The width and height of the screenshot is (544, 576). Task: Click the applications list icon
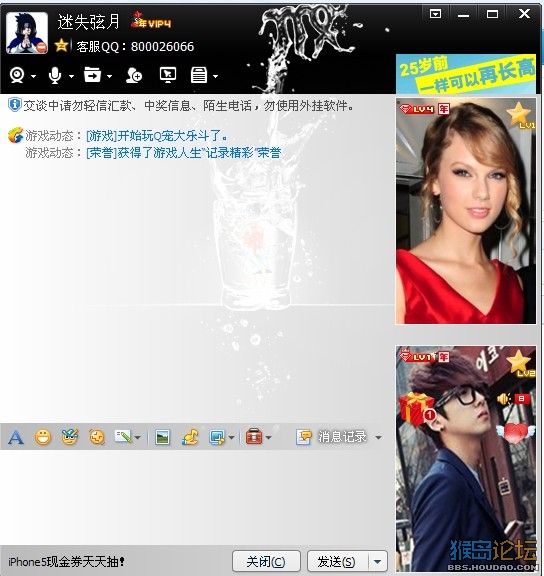[x=199, y=75]
